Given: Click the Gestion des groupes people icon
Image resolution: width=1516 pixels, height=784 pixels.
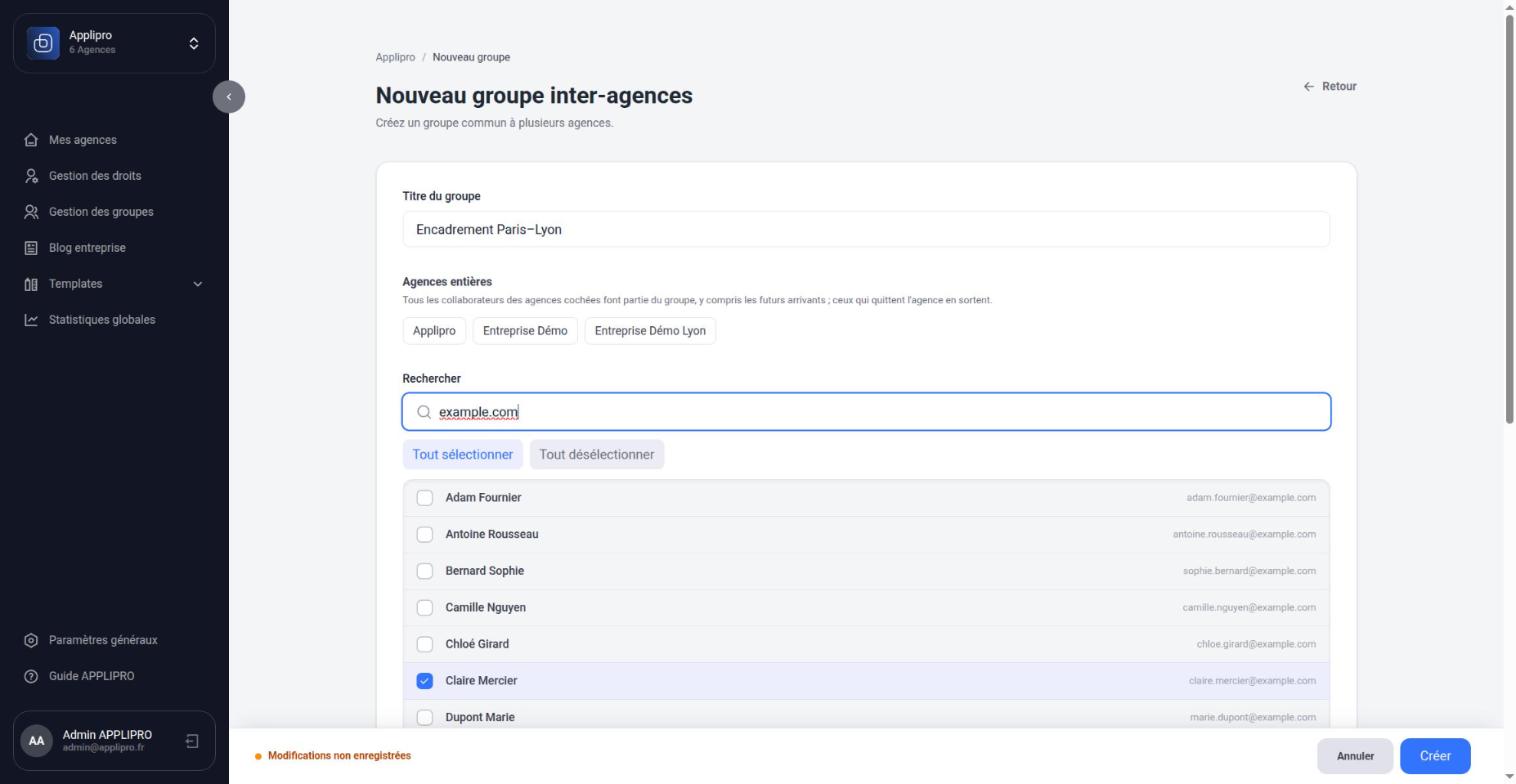Looking at the screenshot, I should pos(31,212).
